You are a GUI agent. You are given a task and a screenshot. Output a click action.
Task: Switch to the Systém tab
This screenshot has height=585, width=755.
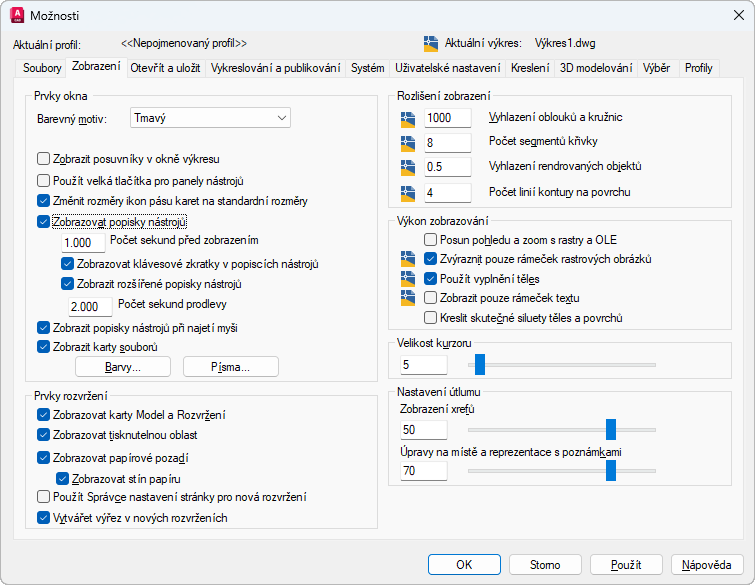click(x=367, y=68)
